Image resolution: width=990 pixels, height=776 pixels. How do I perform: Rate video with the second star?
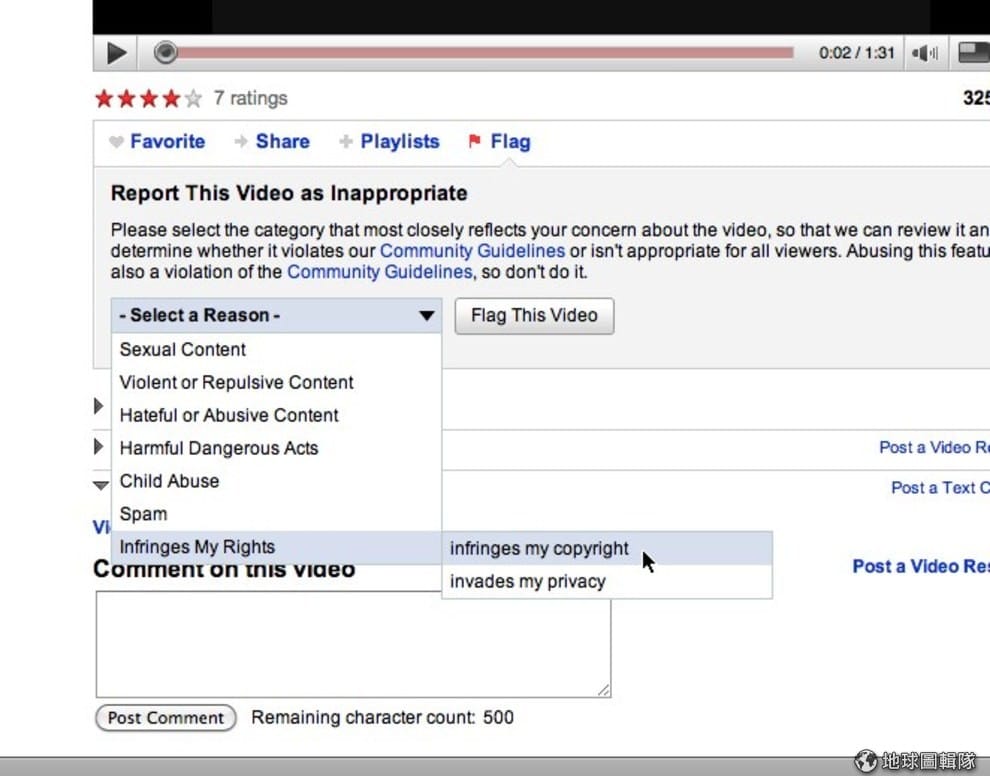(x=127, y=98)
